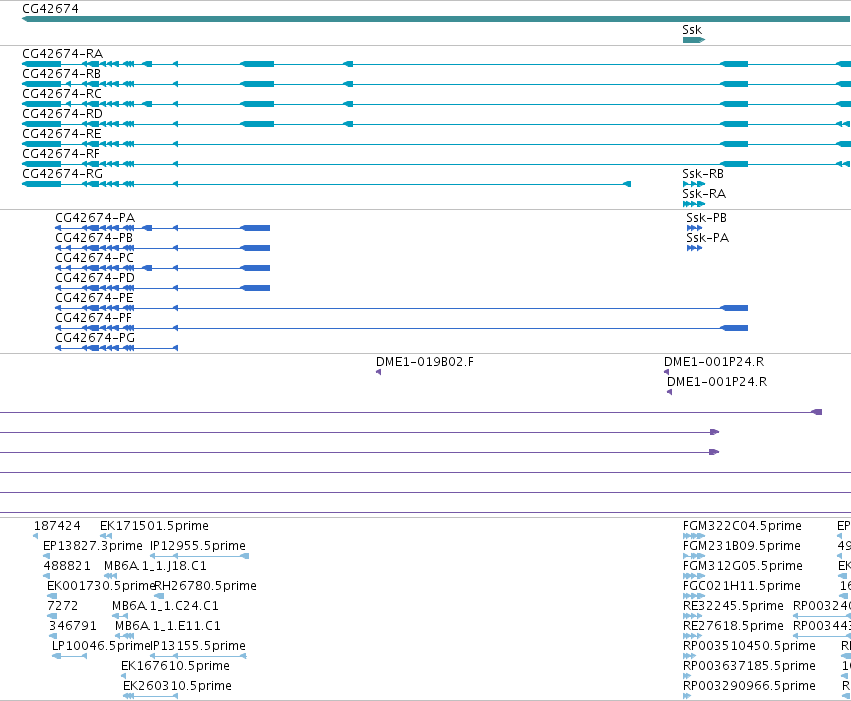851x701 pixels.
Task: Click the FGM231B09.5prime label
Action: (741, 546)
